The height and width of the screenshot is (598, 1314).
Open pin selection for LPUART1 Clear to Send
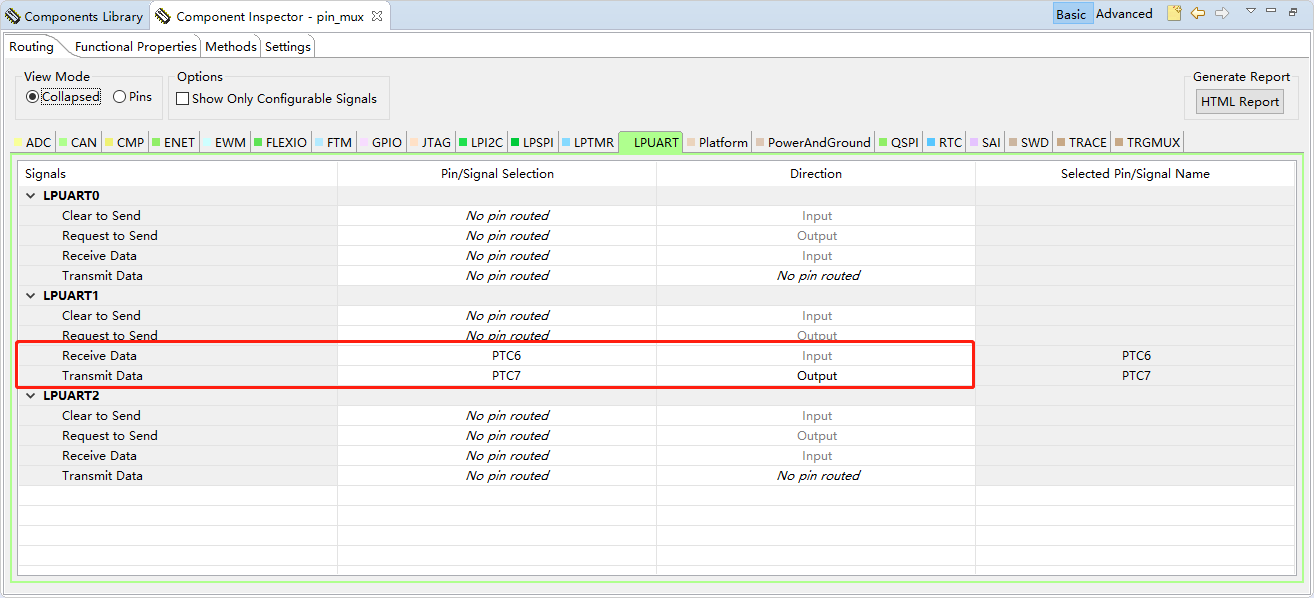[x=497, y=316]
